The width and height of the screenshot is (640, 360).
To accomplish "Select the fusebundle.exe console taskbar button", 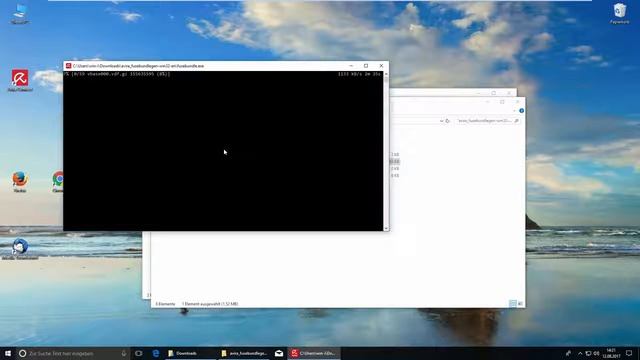I will pyautogui.click(x=313, y=353).
